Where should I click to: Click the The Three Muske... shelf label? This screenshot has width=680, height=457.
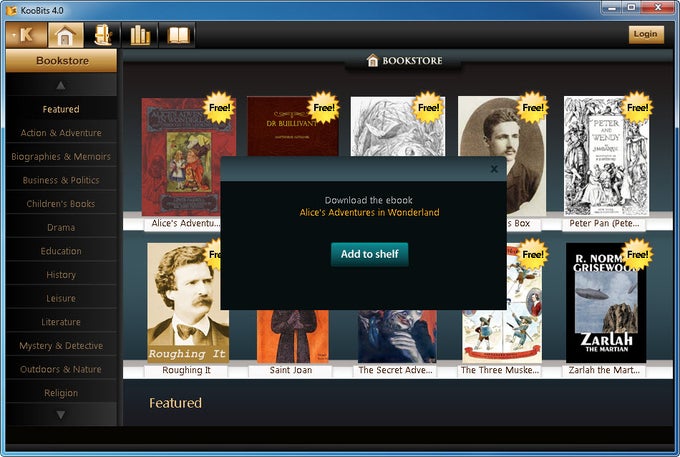tap(500, 370)
